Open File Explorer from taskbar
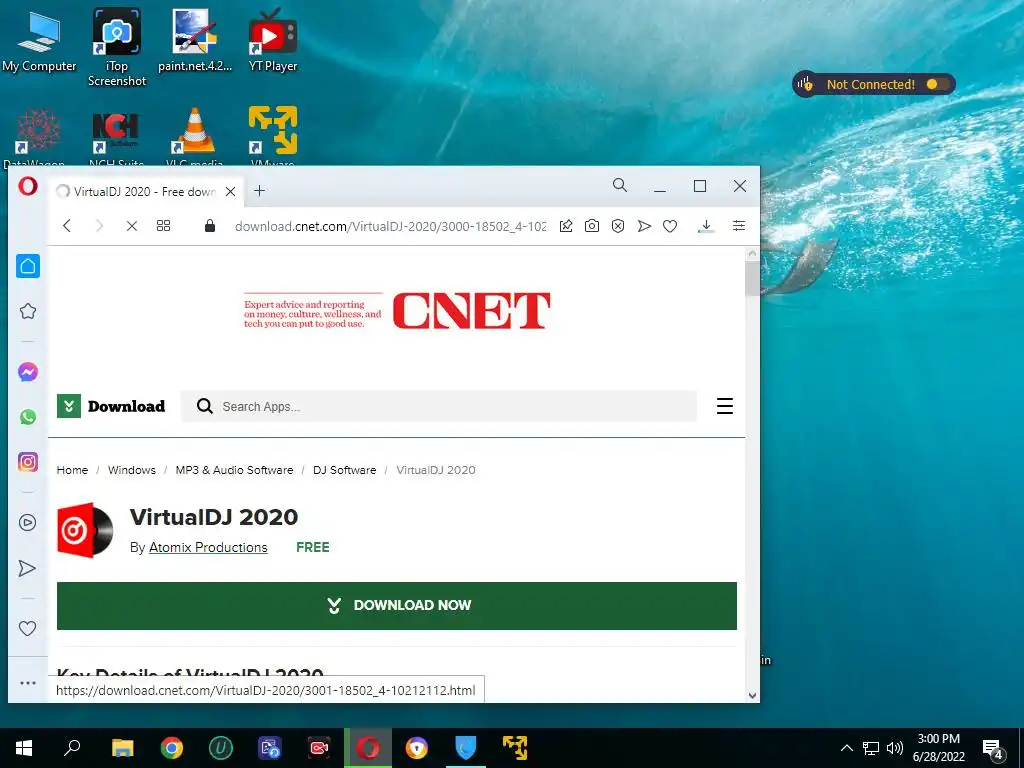The height and width of the screenshot is (768, 1024). (122, 748)
